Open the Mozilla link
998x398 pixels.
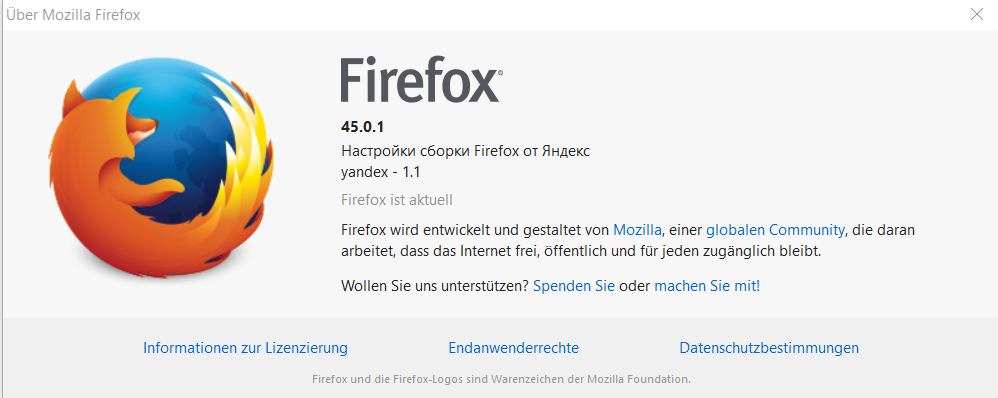pyautogui.click(x=638, y=230)
